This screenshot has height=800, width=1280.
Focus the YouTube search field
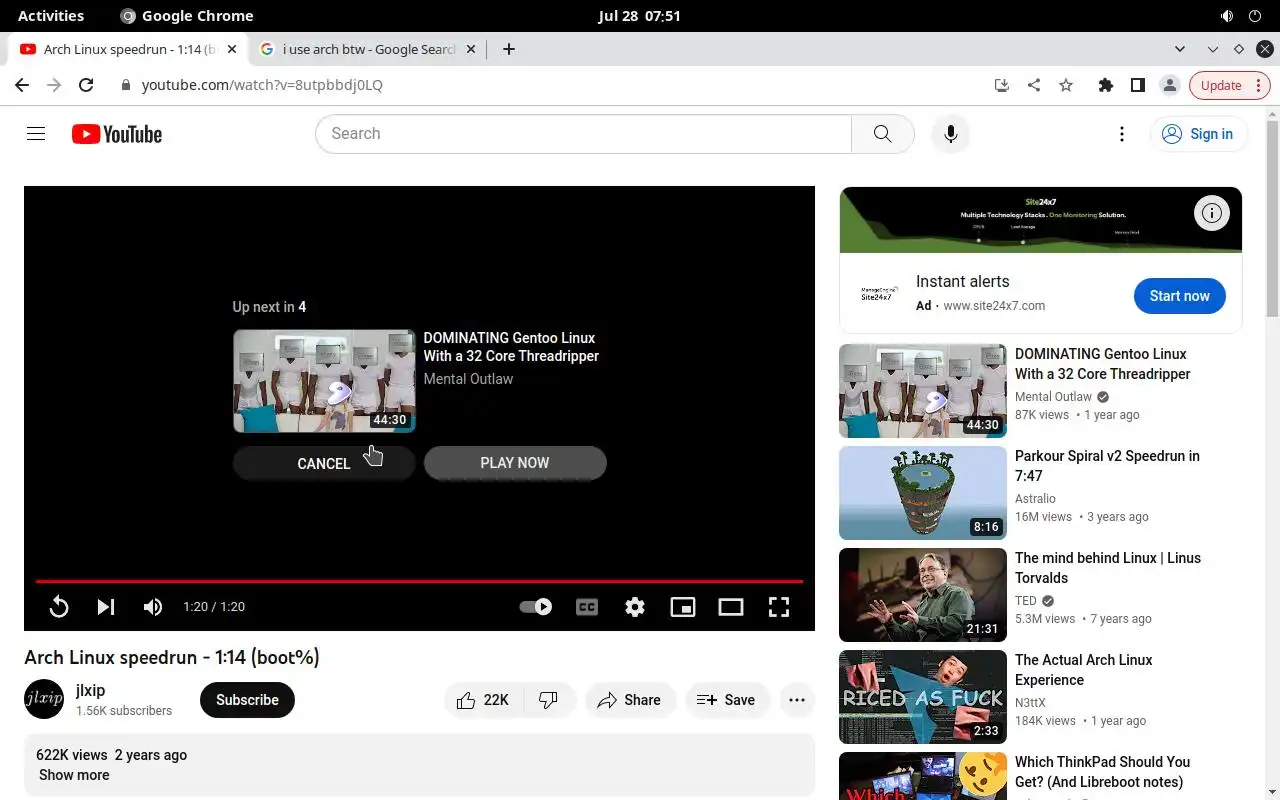click(583, 134)
